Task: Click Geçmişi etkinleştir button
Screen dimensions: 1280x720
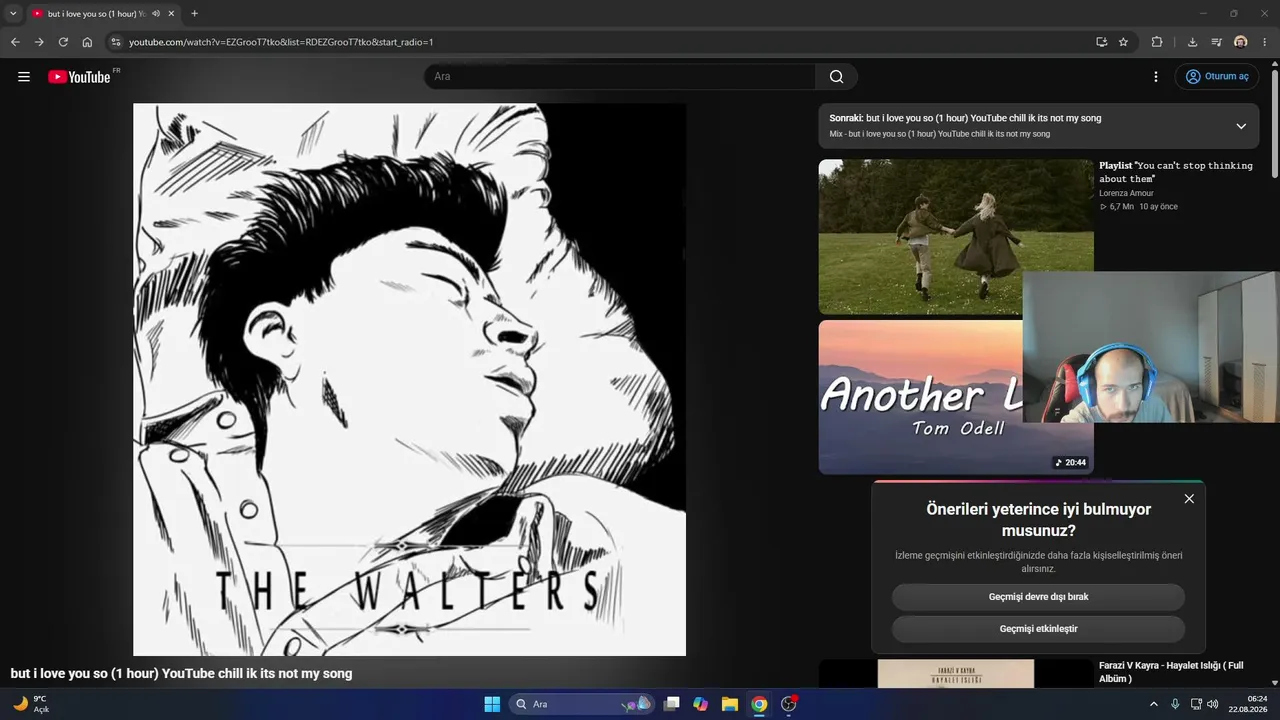Action: click(x=1038, y=629)
